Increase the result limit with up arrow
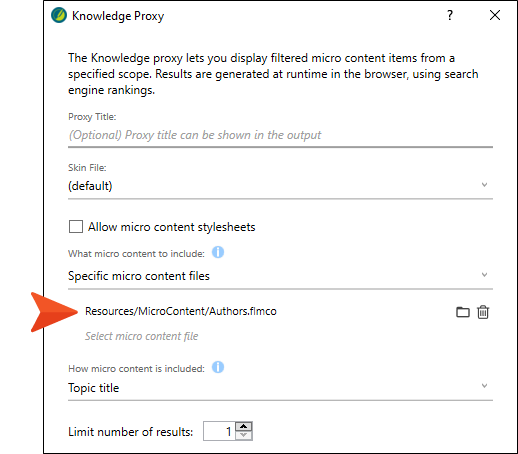Viewport: 518px width, 454px height. (x=244, y=427)
